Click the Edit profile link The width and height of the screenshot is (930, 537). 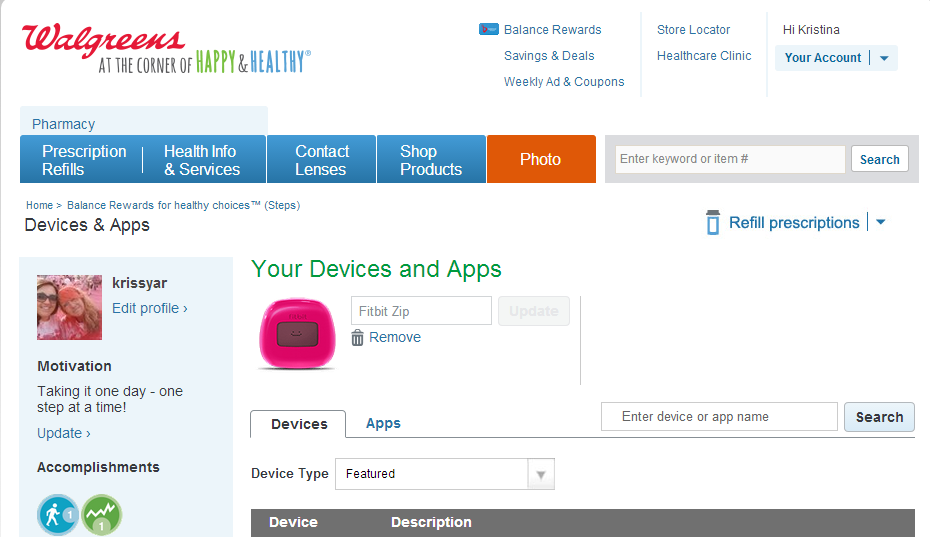coord(149,308)
